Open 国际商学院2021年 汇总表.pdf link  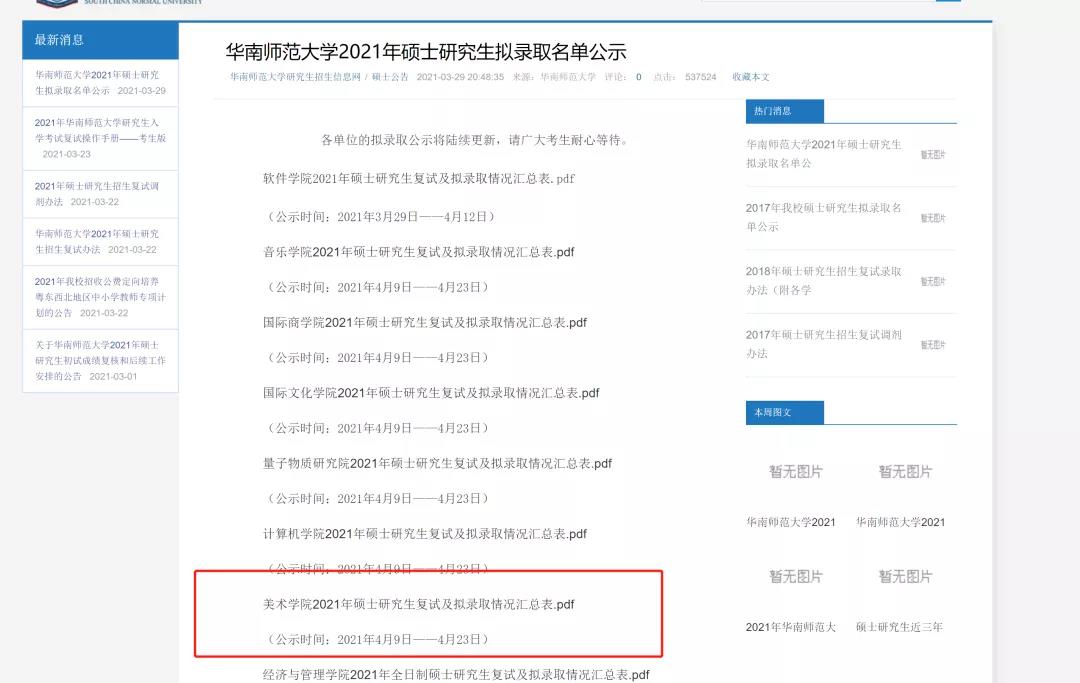coord(424,322)
